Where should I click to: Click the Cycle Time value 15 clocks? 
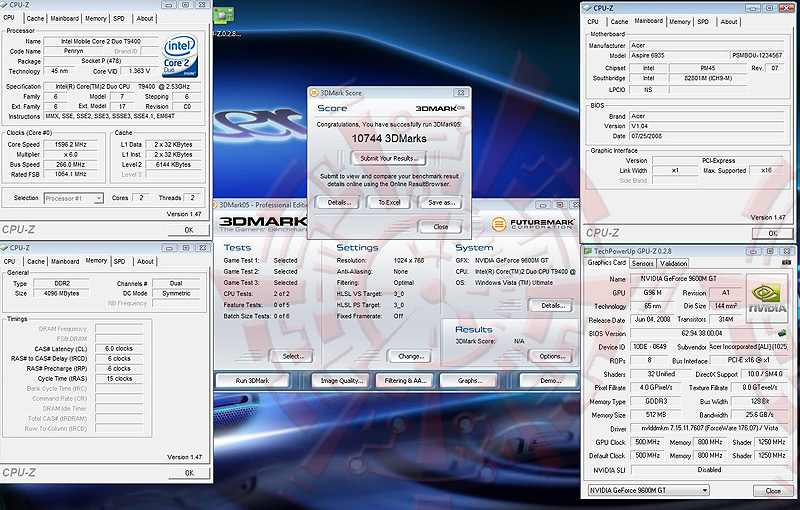[119, 379]
